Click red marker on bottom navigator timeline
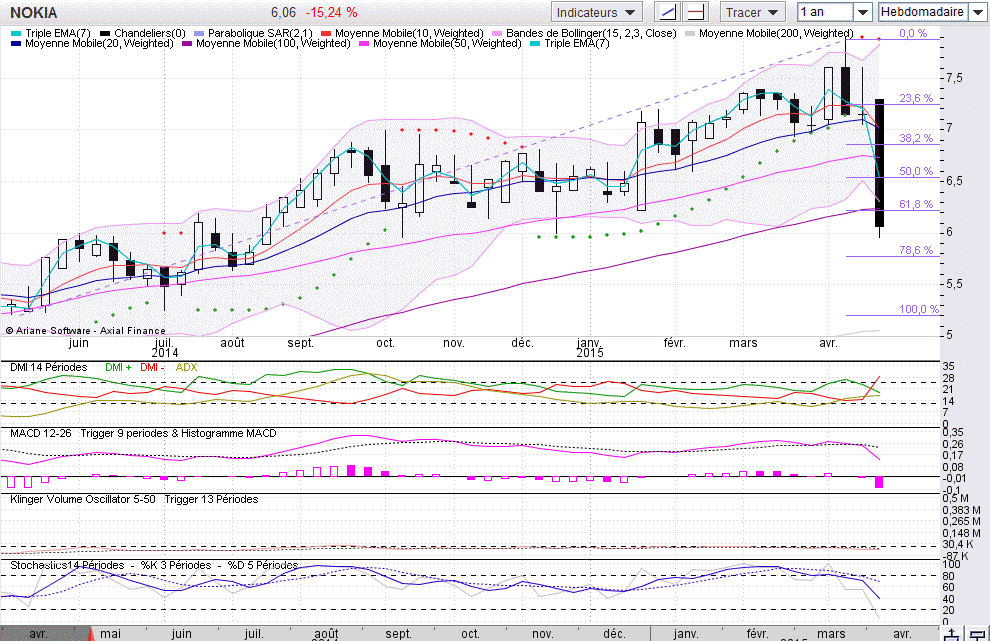Viewport: 990px width, 641px height. tap(91, 633)
